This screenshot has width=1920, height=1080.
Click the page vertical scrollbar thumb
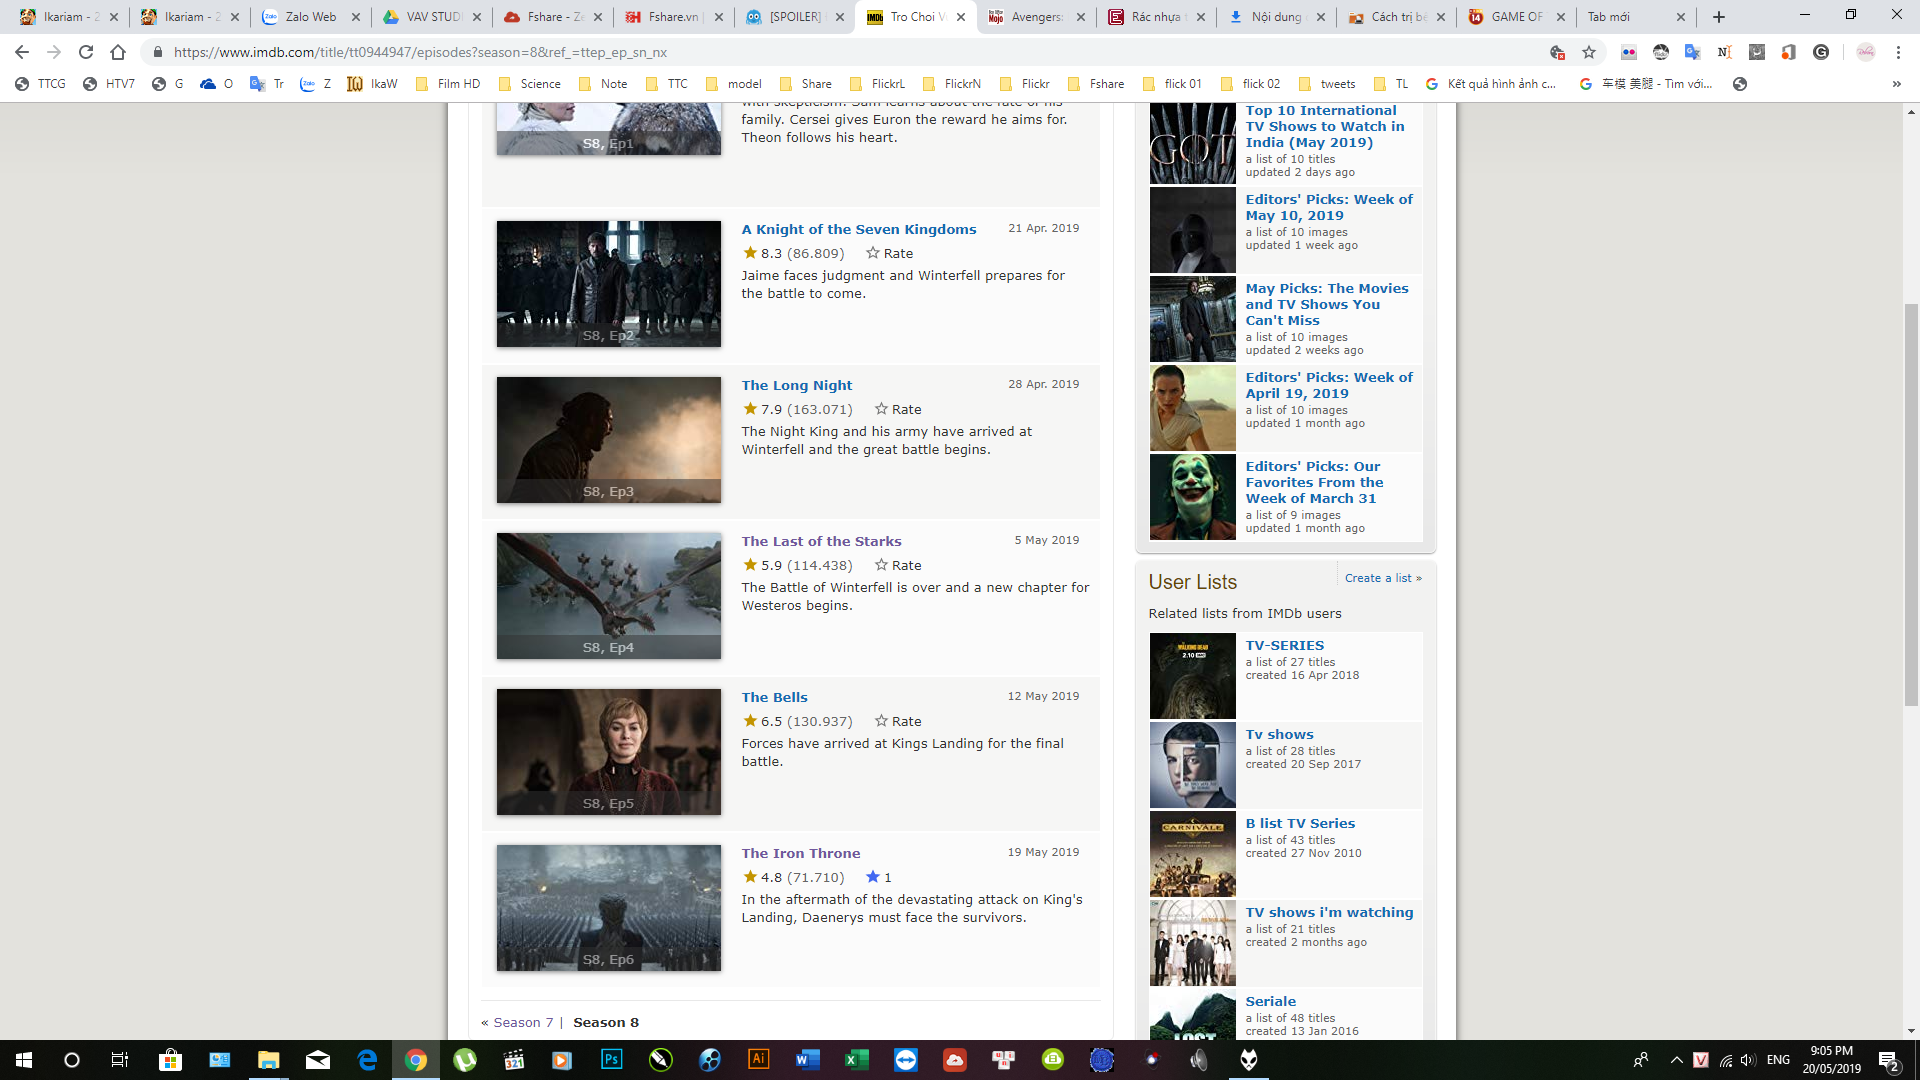click(x=1911, y=505)
